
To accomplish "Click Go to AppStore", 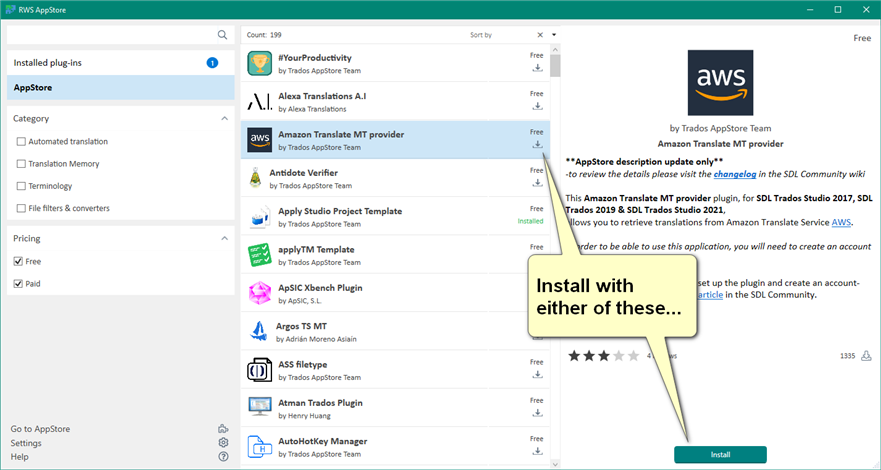I will tap(40, 428).
